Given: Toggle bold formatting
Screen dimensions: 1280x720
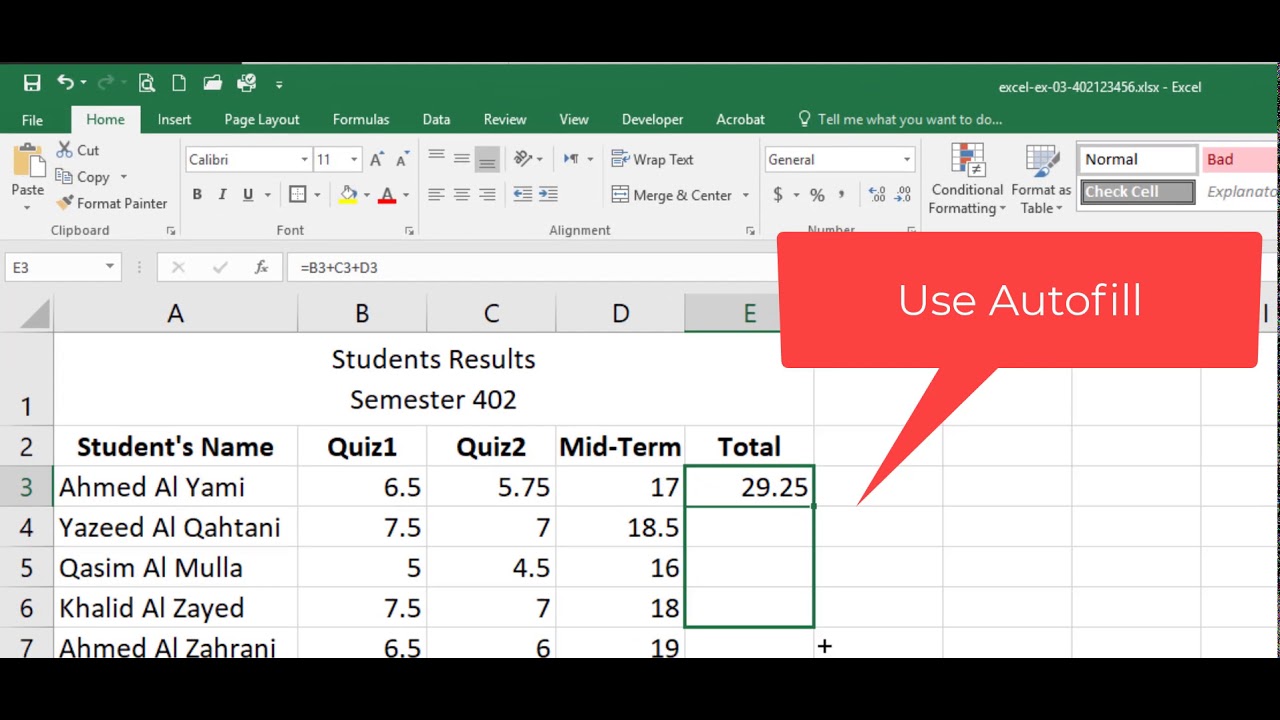Looking at the screenshot, I should pyautogui.click(x=197, y=195).
